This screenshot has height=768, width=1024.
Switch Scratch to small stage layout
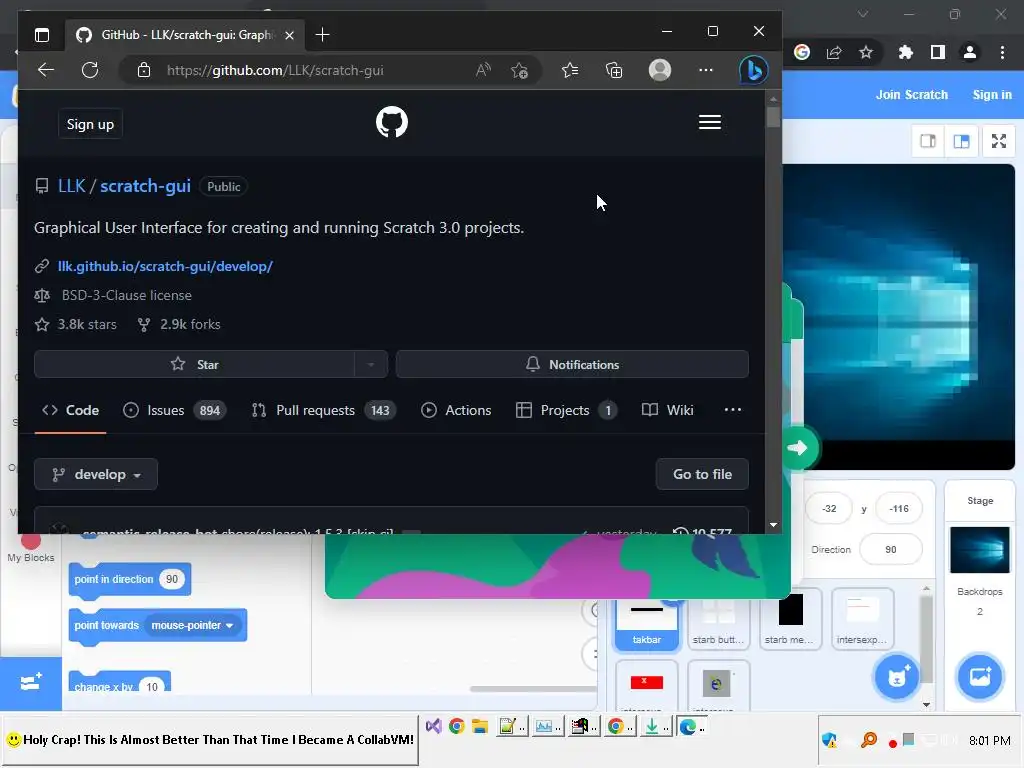pyautogui.click(x=928, y=141)
